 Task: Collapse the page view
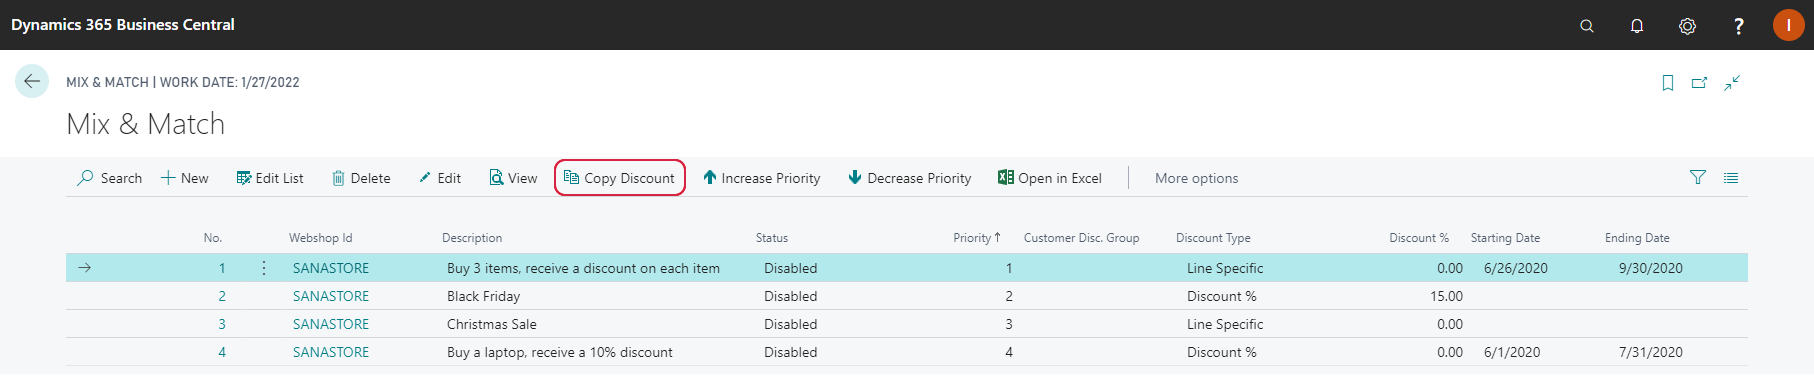[x=1732, y=83]
